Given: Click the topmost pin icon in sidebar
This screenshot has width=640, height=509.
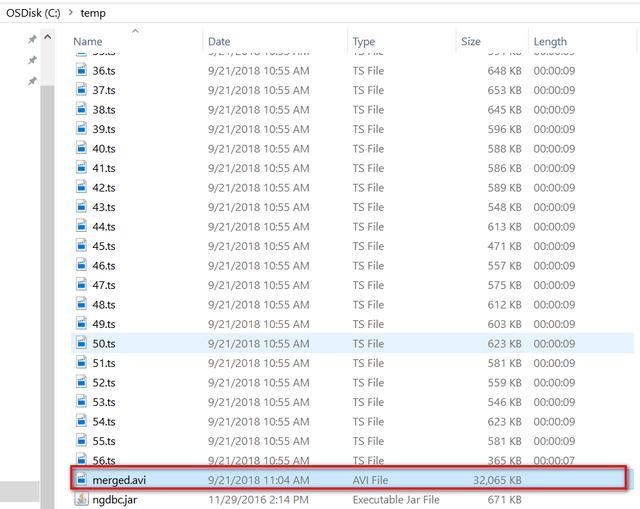Looking at the screenshot, I should pos(32,40).
